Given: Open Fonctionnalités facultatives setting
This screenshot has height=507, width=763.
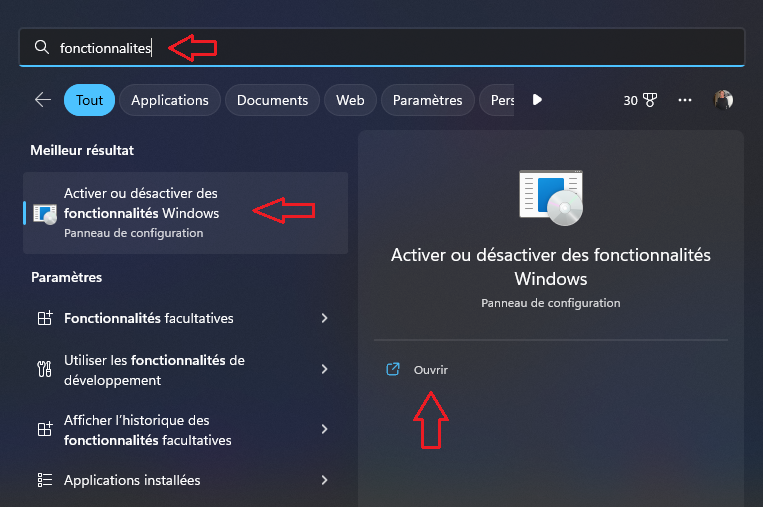Looking at the screenshot, I should pyautogui.click(x=185, y=318).
